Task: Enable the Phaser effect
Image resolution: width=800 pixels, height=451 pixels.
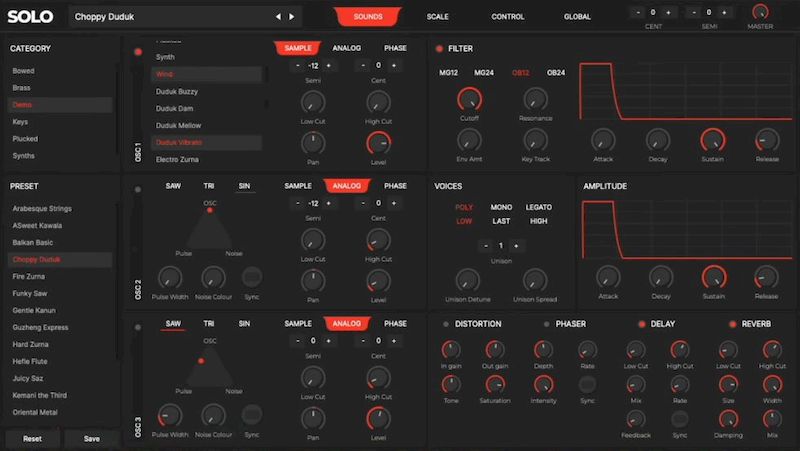Action: pyautogui.click(x=546, y=324)
